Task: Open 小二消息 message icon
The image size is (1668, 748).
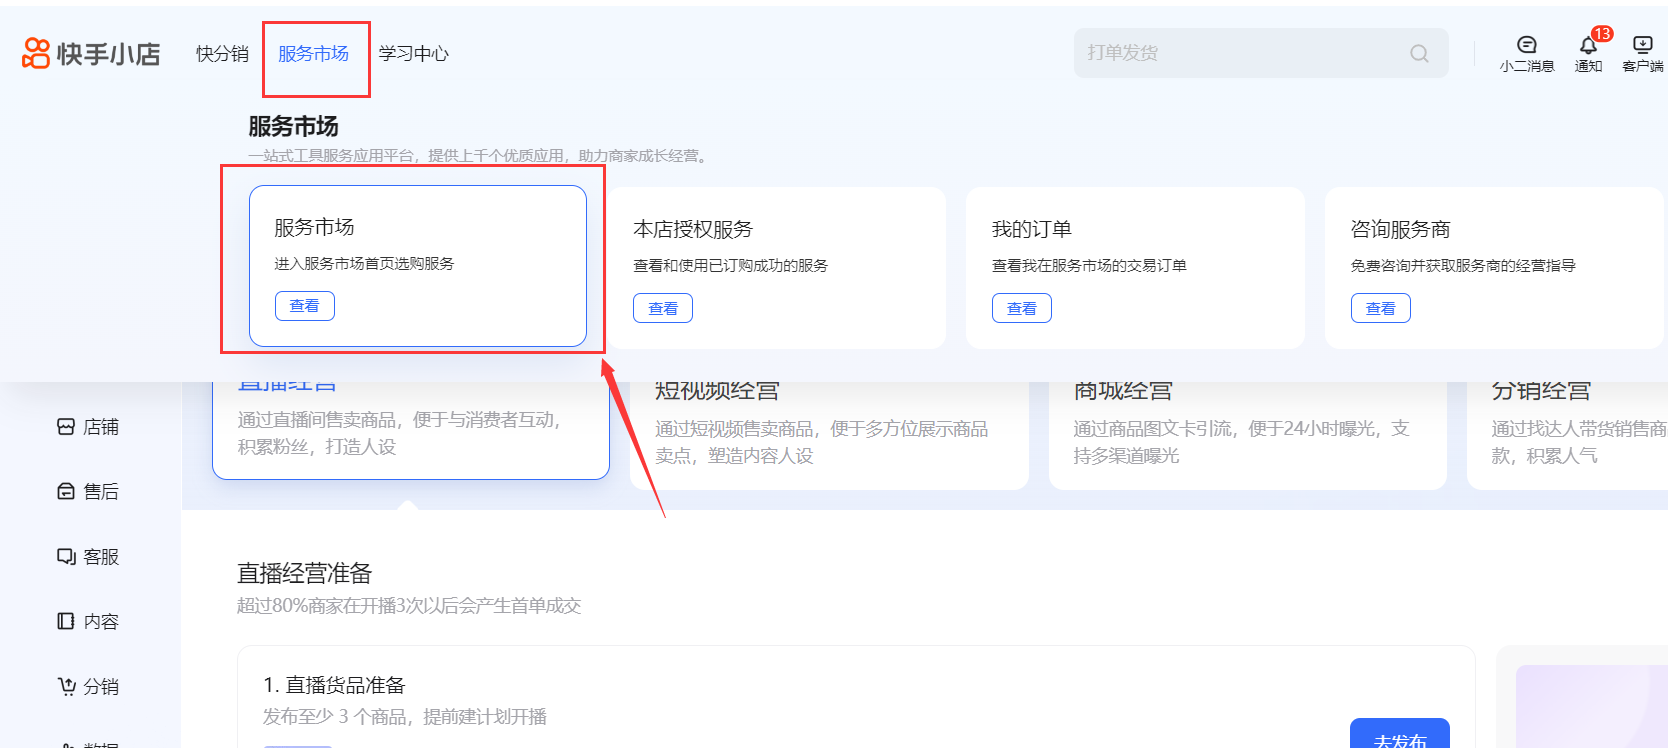Action: pos(1526,45)
